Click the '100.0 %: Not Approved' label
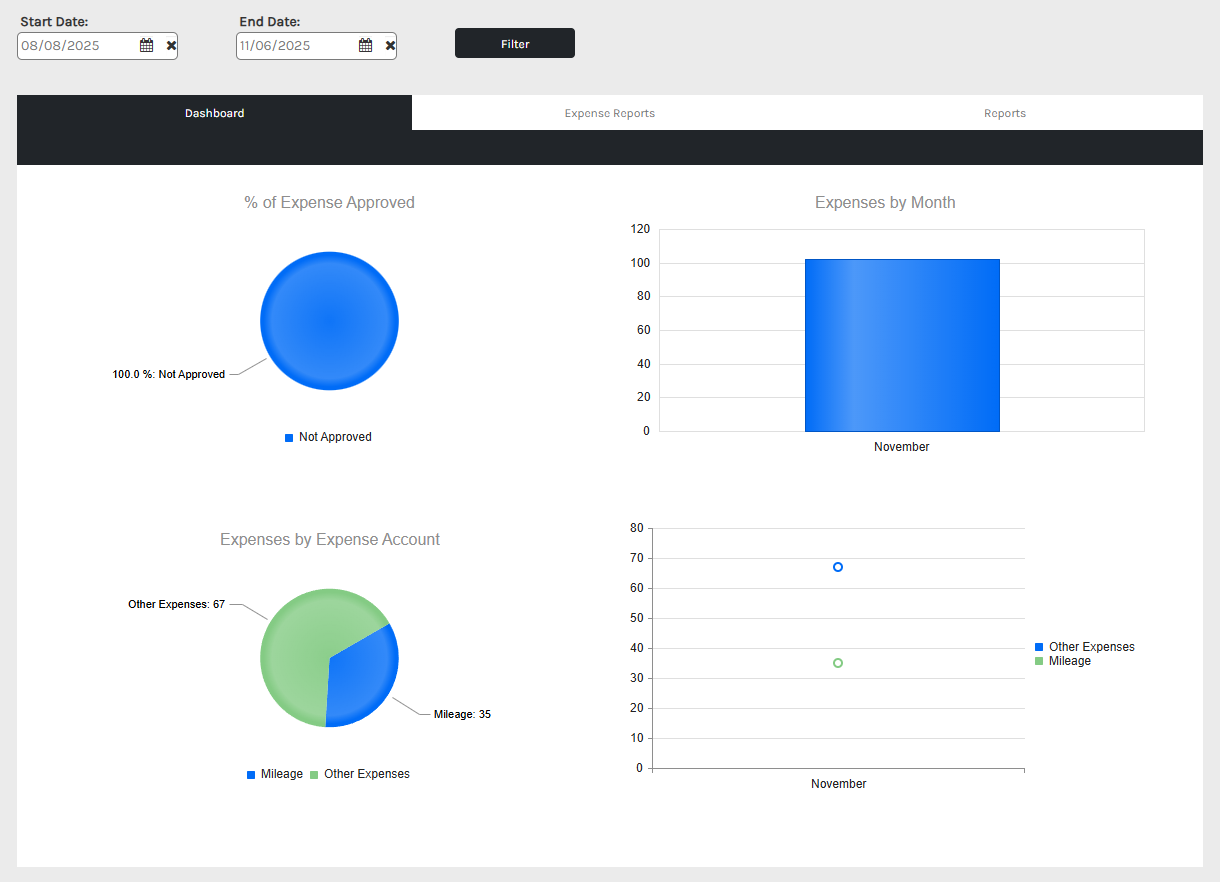The image size is (1220, 882). coord(169,374)
